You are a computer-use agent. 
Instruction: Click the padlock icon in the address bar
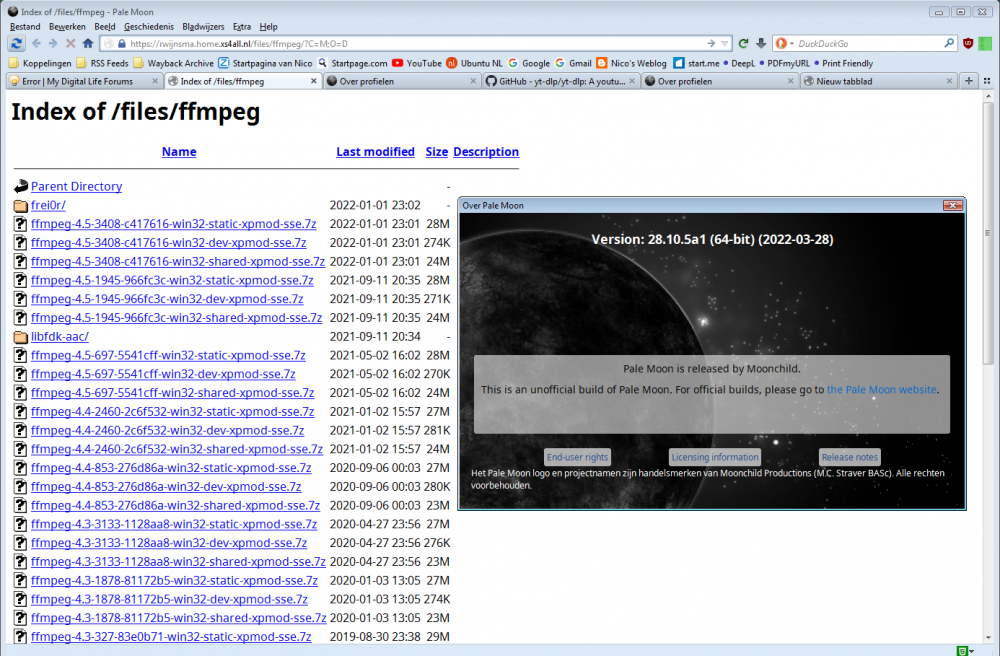pyautogui.click(x=121, y=44)
